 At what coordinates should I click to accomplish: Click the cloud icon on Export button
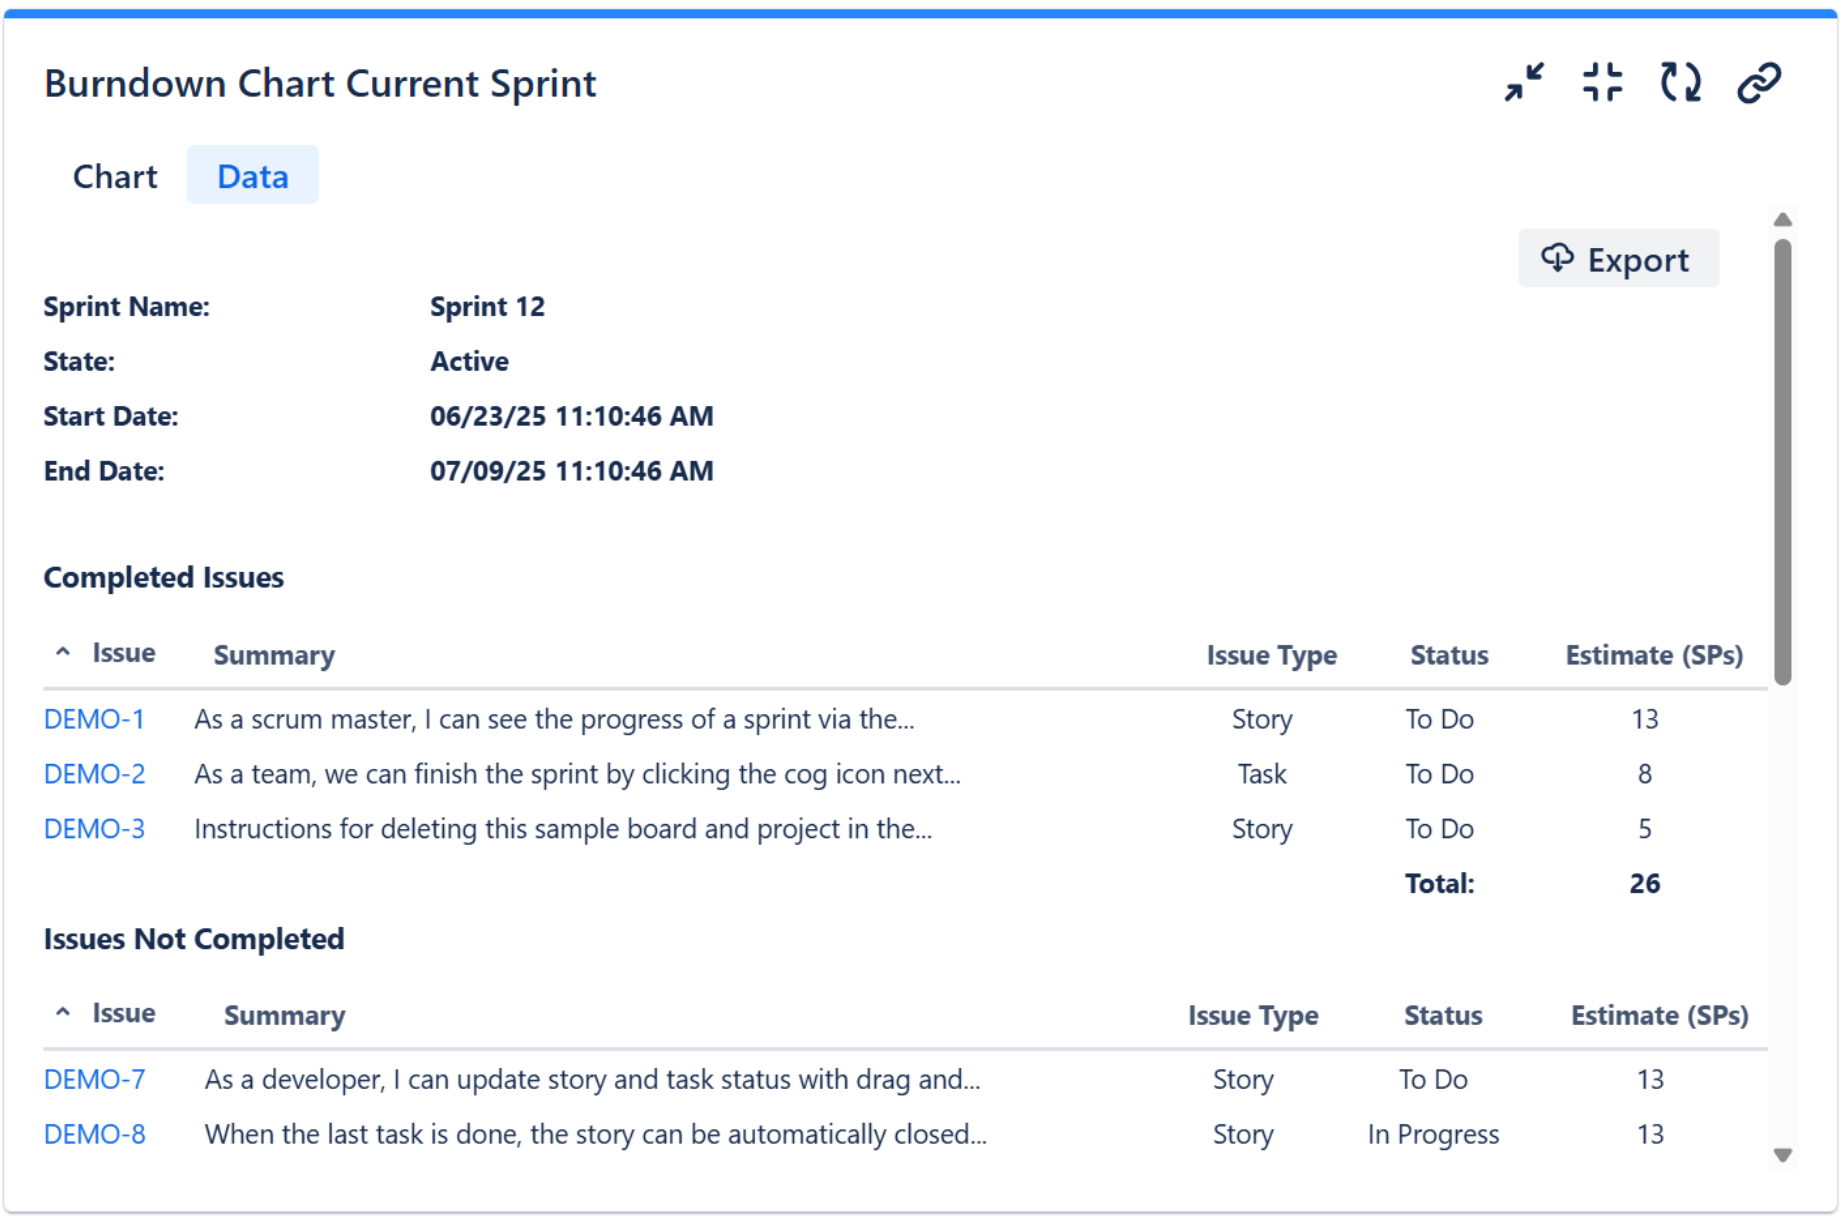(1557, 258)
